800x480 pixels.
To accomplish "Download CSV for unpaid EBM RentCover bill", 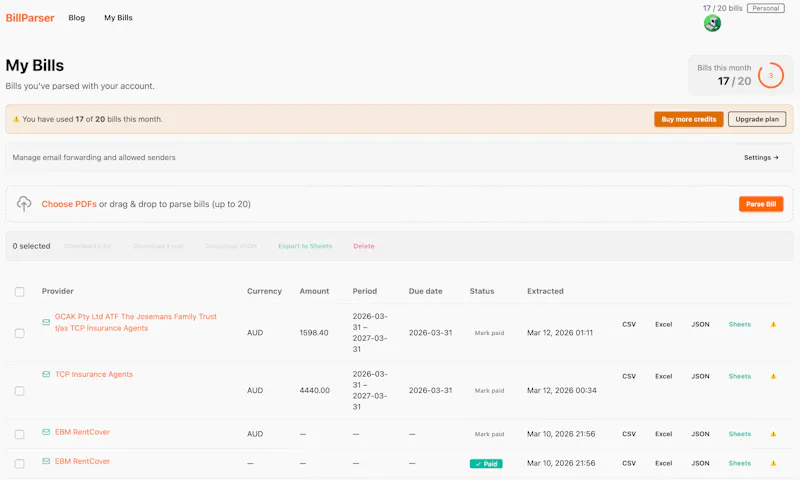I will [x=629, y=434].
